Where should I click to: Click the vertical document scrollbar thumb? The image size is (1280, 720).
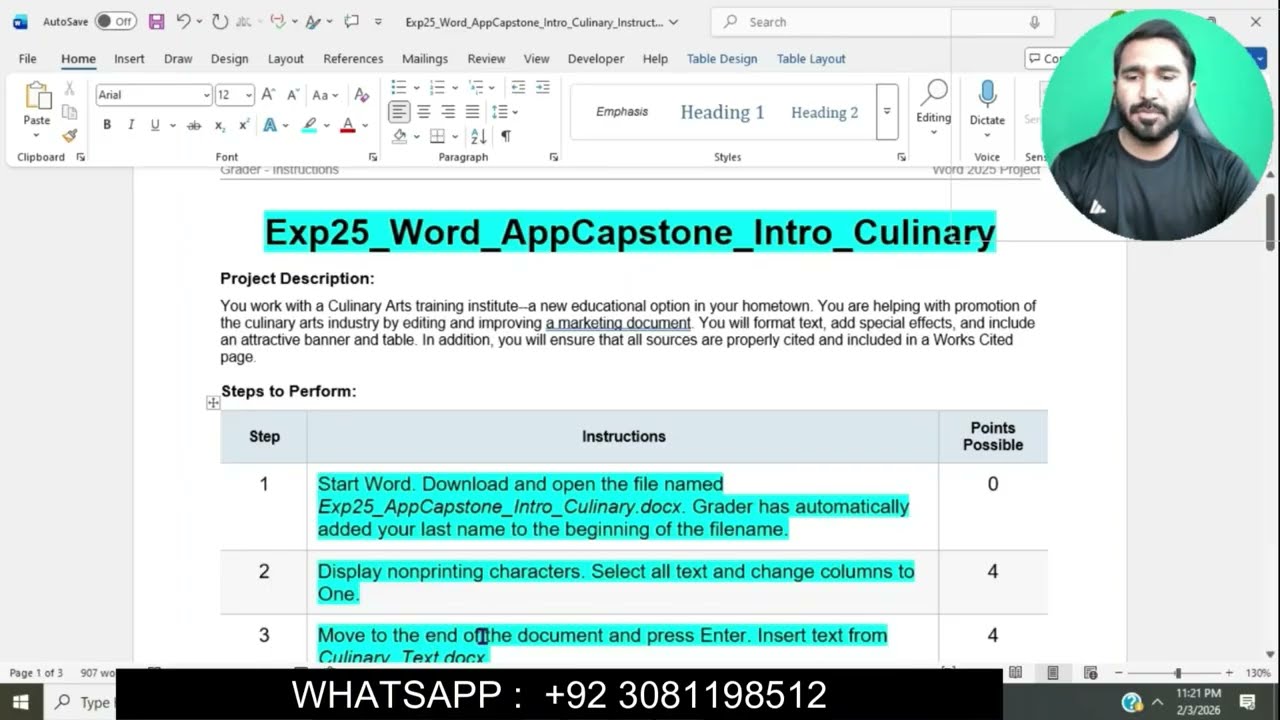tap(1271, 221)
